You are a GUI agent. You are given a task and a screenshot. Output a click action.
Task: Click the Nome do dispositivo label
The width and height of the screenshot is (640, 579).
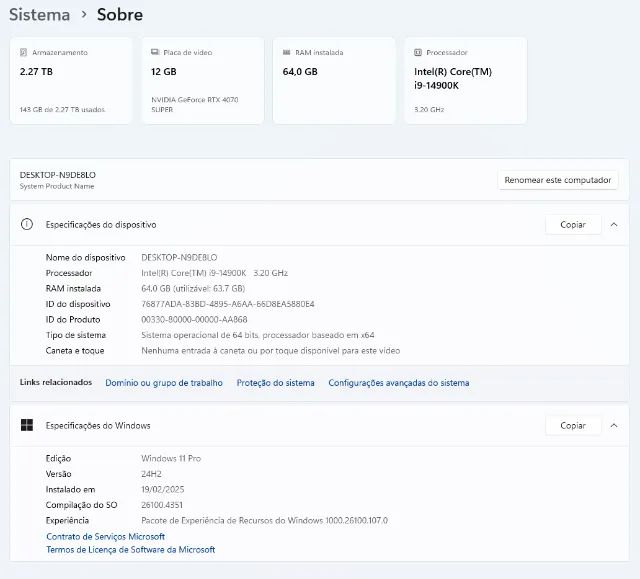85,257
